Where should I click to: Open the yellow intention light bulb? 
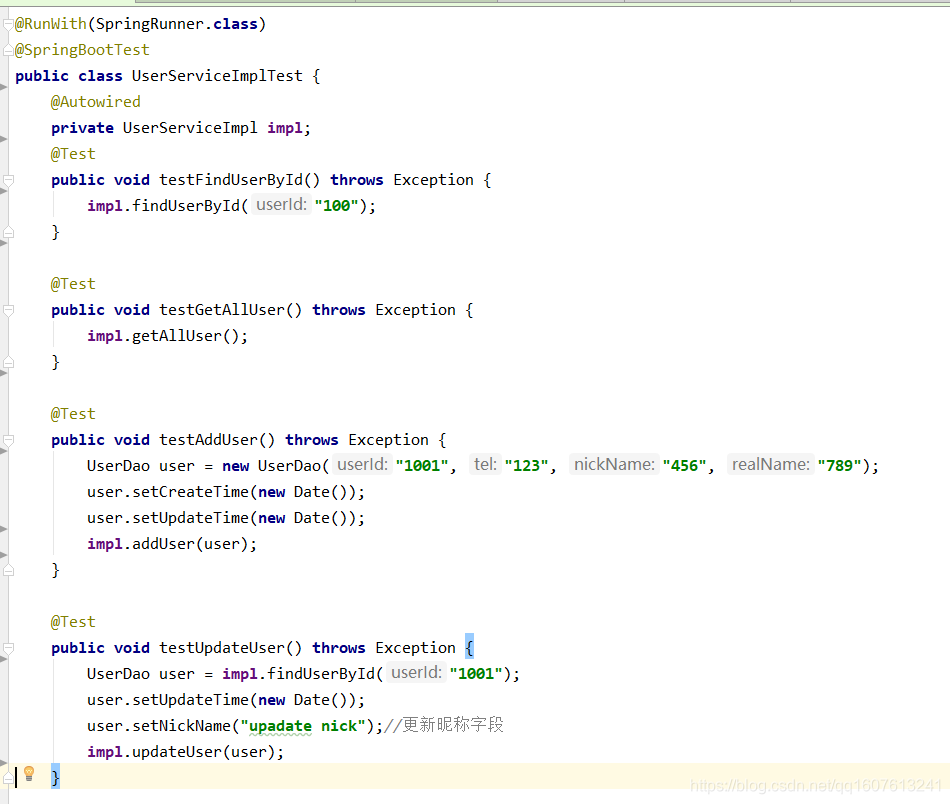coord(28,776)
